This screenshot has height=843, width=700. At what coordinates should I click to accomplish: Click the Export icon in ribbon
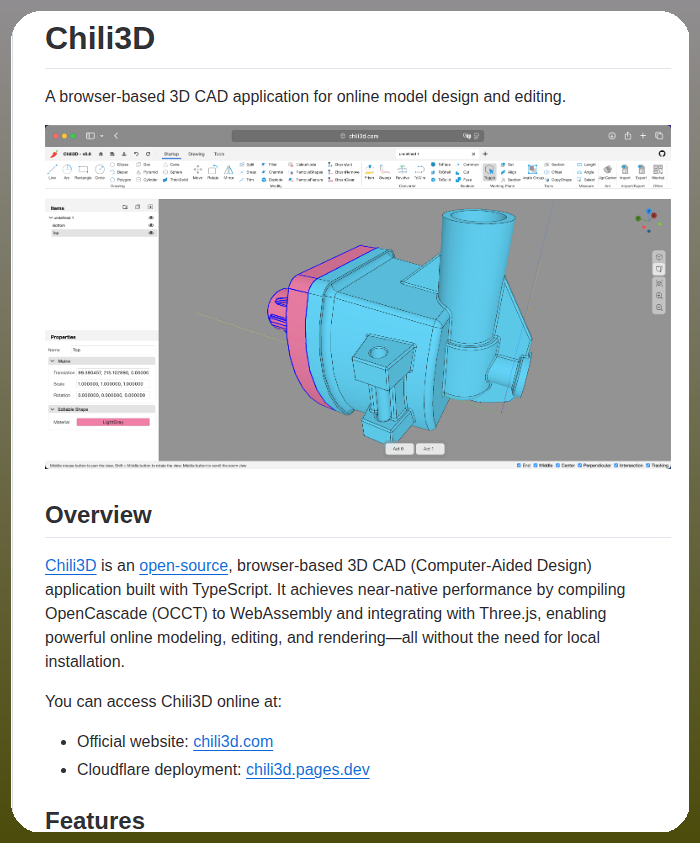[x=641, y=172]
